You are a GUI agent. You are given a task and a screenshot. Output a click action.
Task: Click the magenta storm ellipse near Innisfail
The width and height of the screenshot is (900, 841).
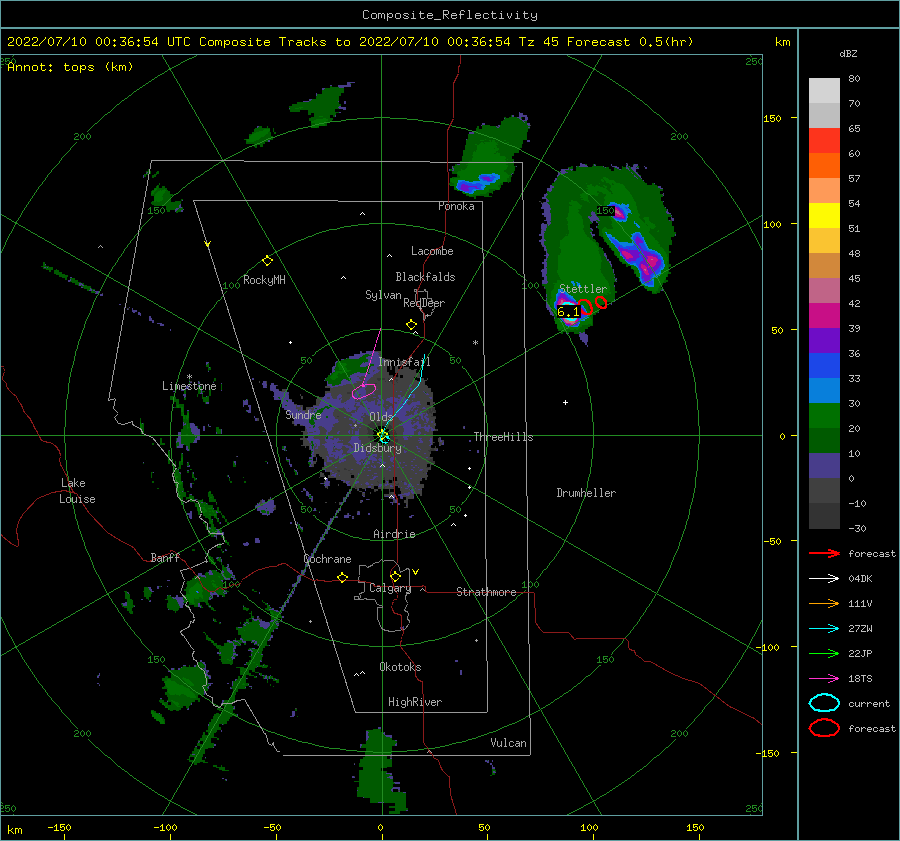pyautogui.click(x=364, y=392)
